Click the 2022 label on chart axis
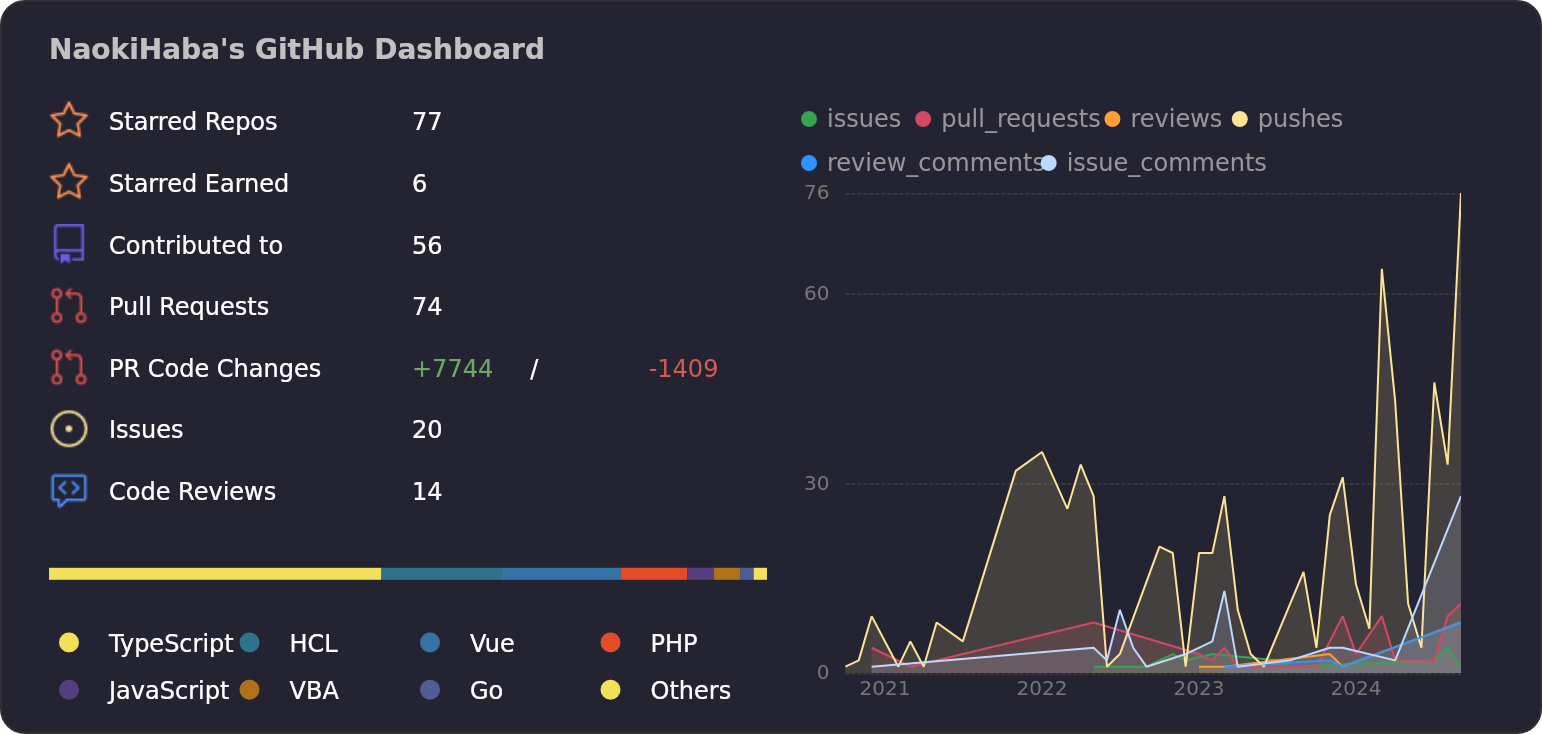The image size is (1542, 734). click(x=1042, y=689)
